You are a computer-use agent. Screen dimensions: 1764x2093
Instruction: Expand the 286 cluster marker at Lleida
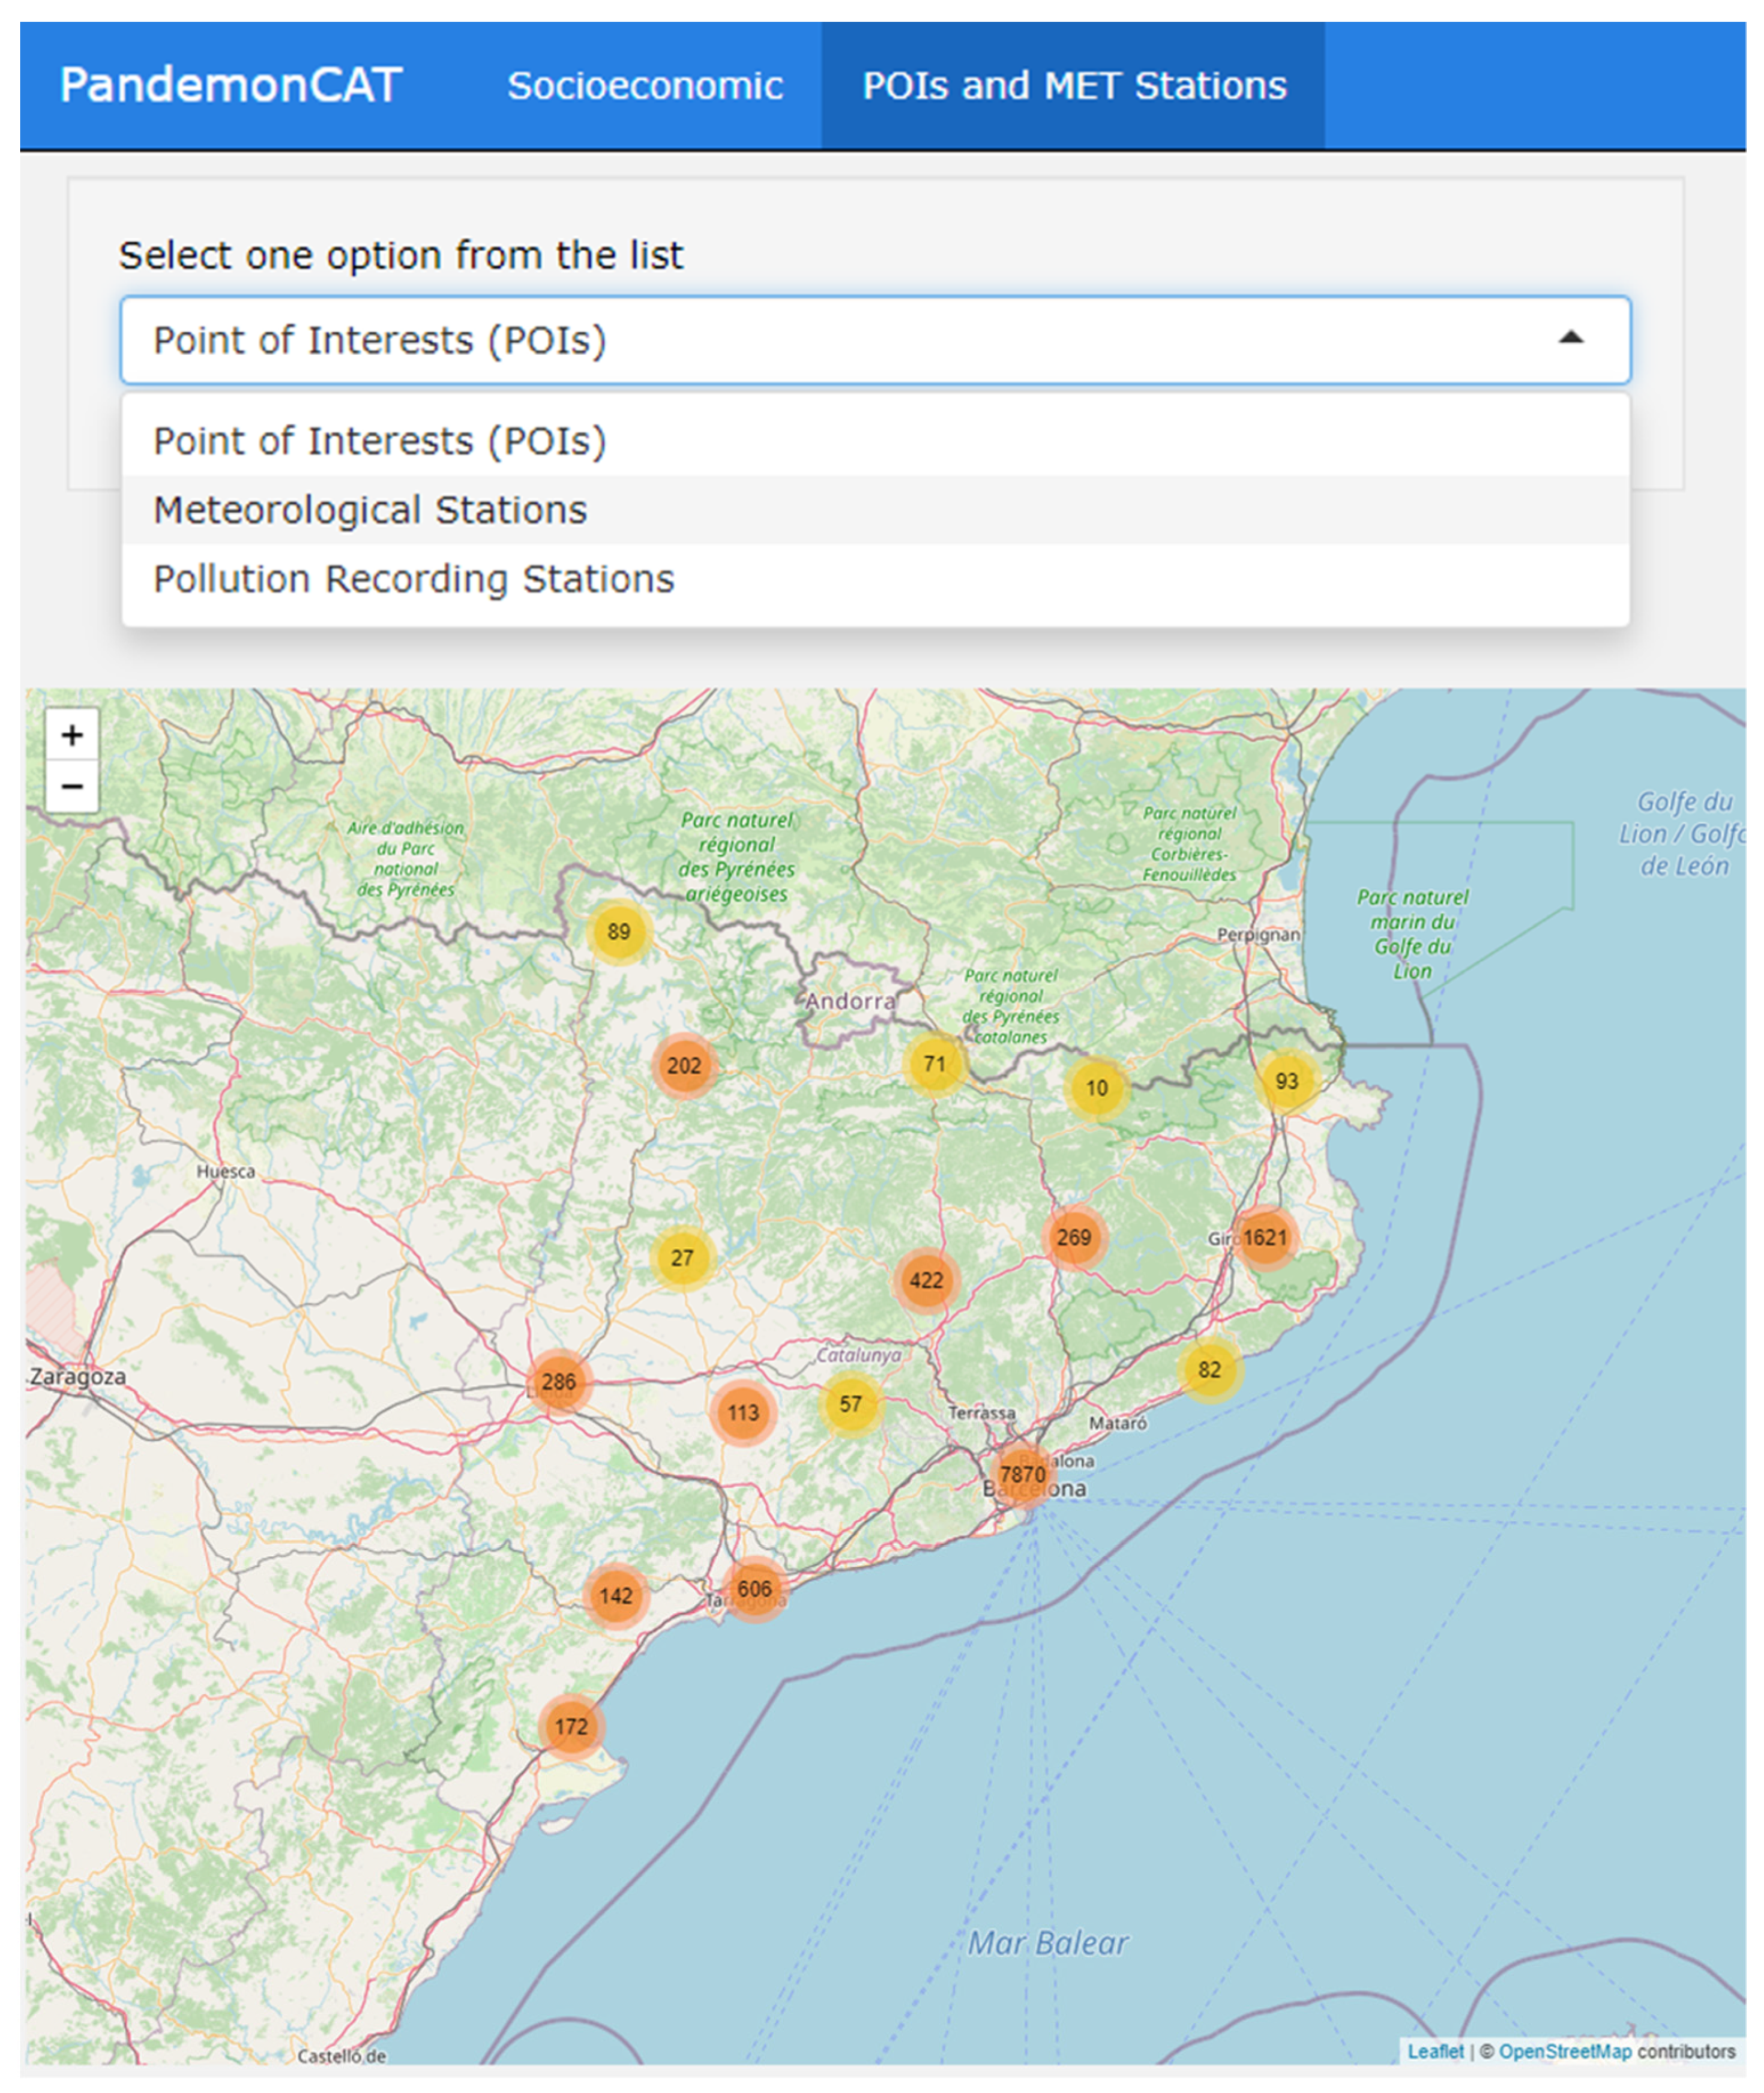tap(559, 1382)
